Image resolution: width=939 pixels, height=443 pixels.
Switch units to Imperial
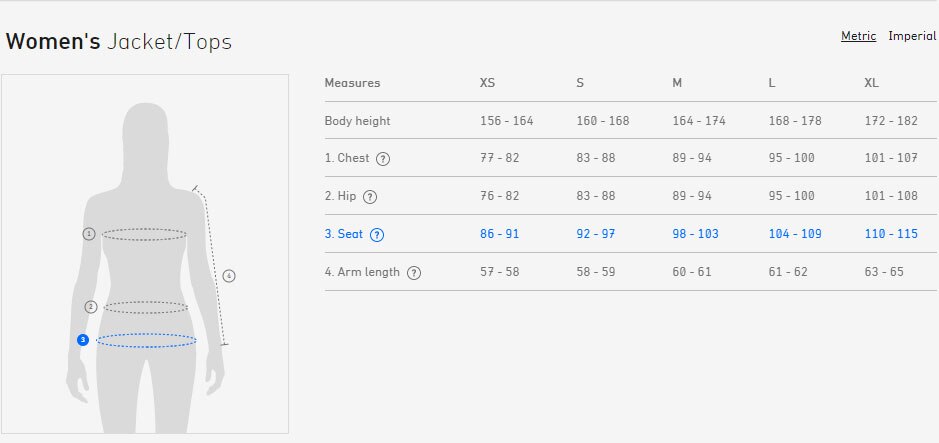click(911, 36)
